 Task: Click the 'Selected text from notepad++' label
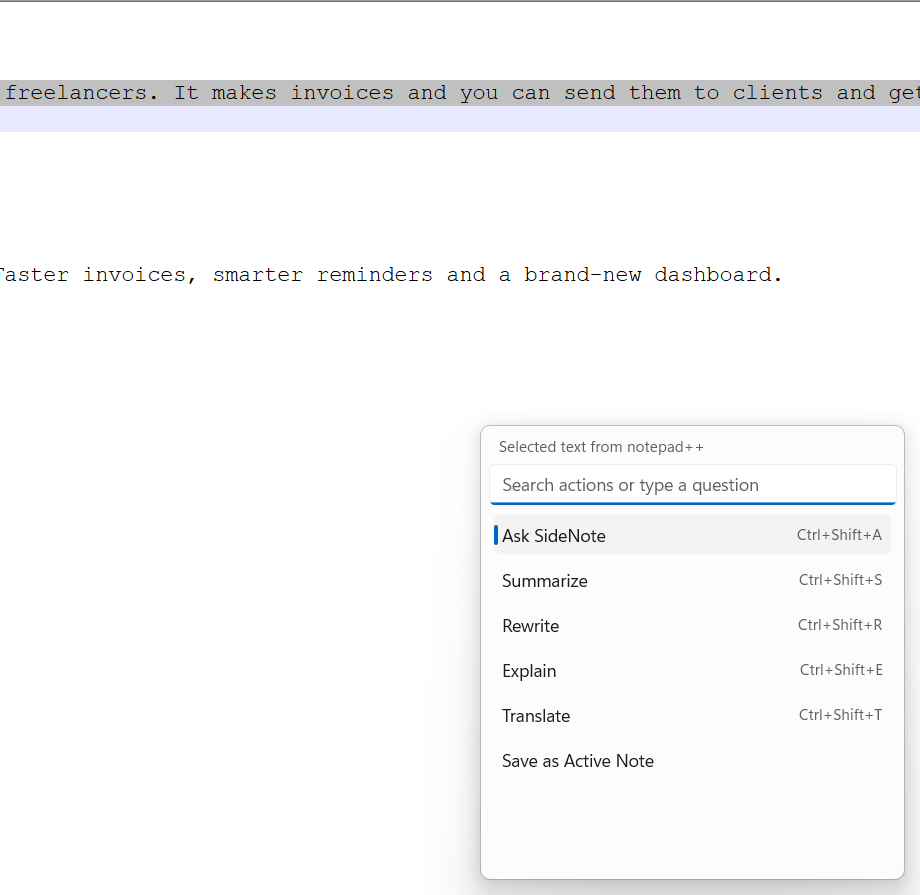[601, 447]
